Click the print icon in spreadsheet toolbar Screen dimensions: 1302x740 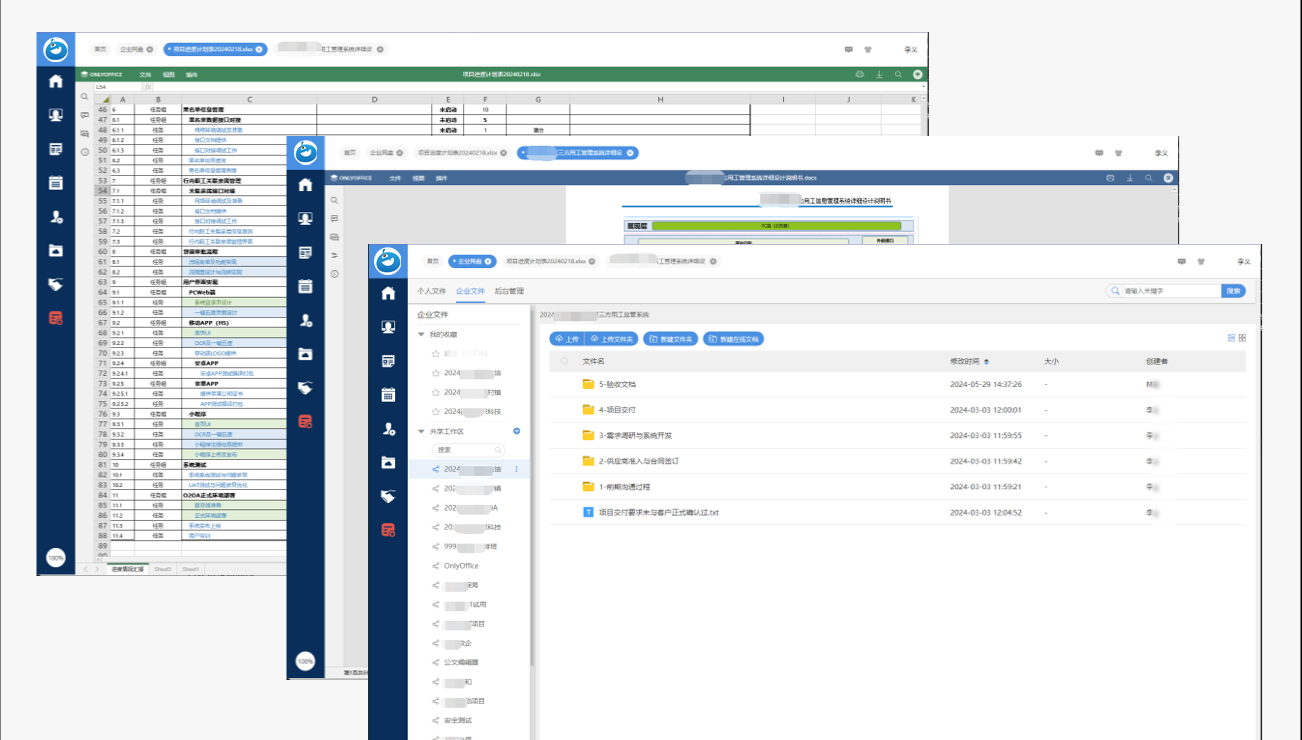point(860,75)
